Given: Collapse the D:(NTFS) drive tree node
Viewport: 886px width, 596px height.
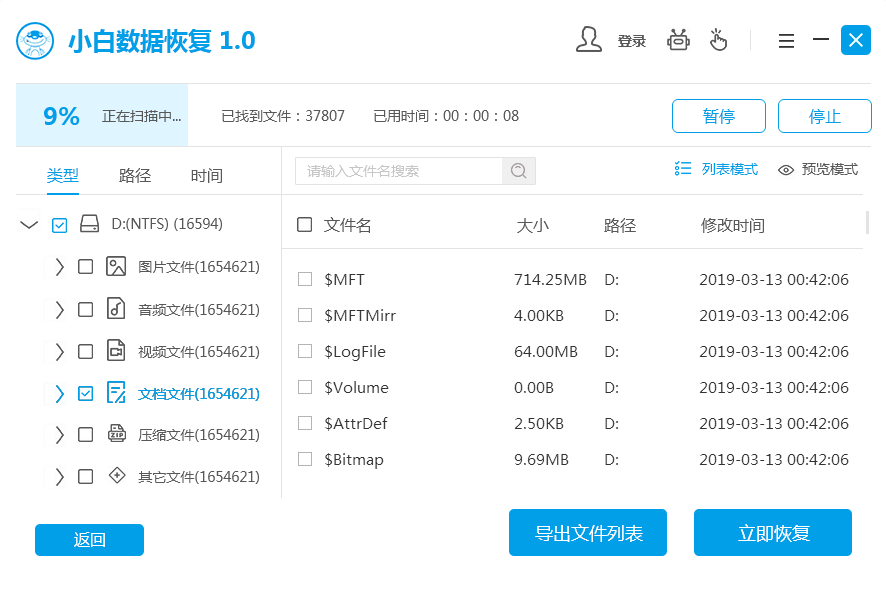Looking at the screenshot, I should coord(29,225).
